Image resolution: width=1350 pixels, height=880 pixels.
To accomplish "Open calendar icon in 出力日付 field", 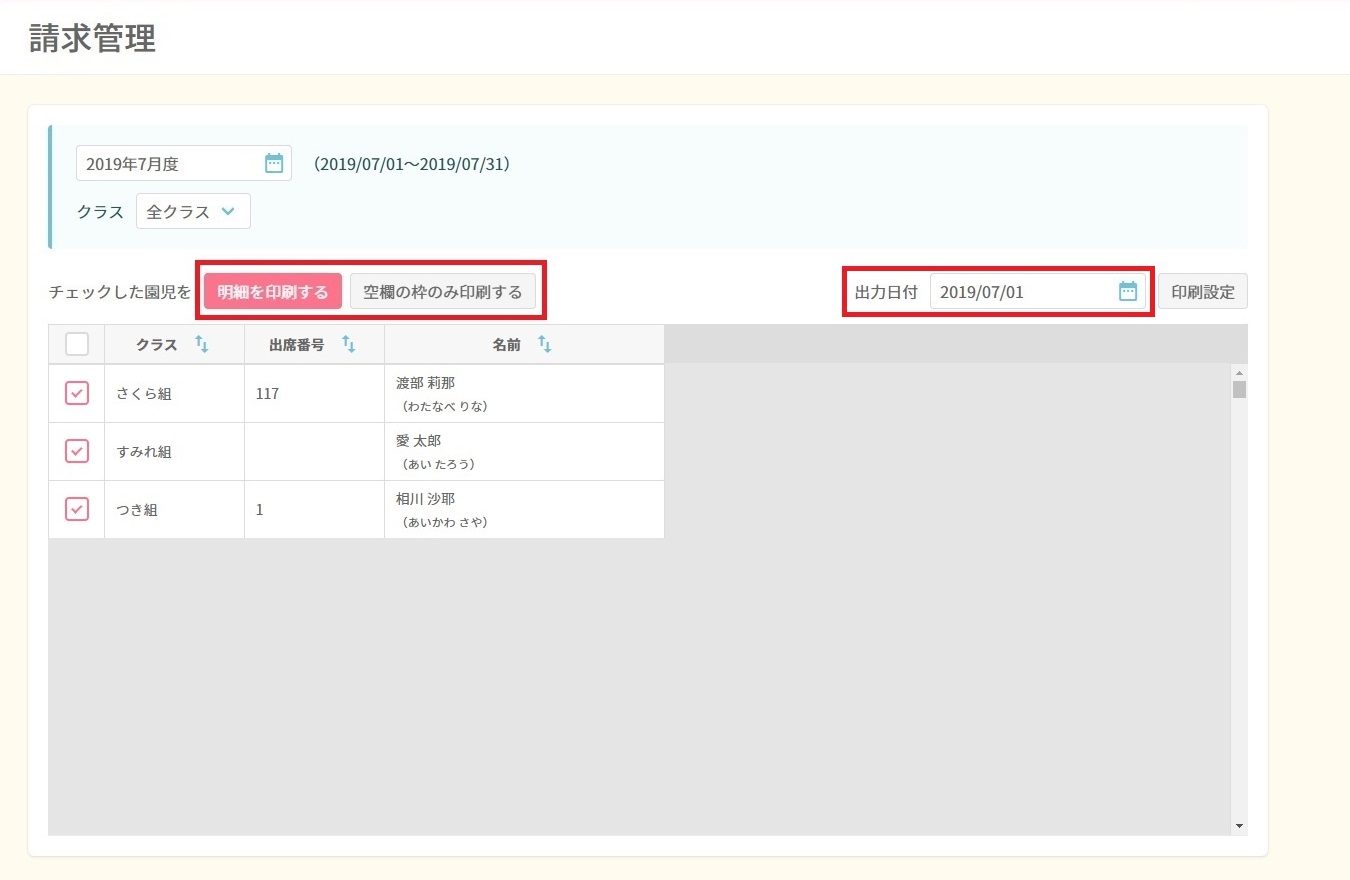I will point(1128,292).
